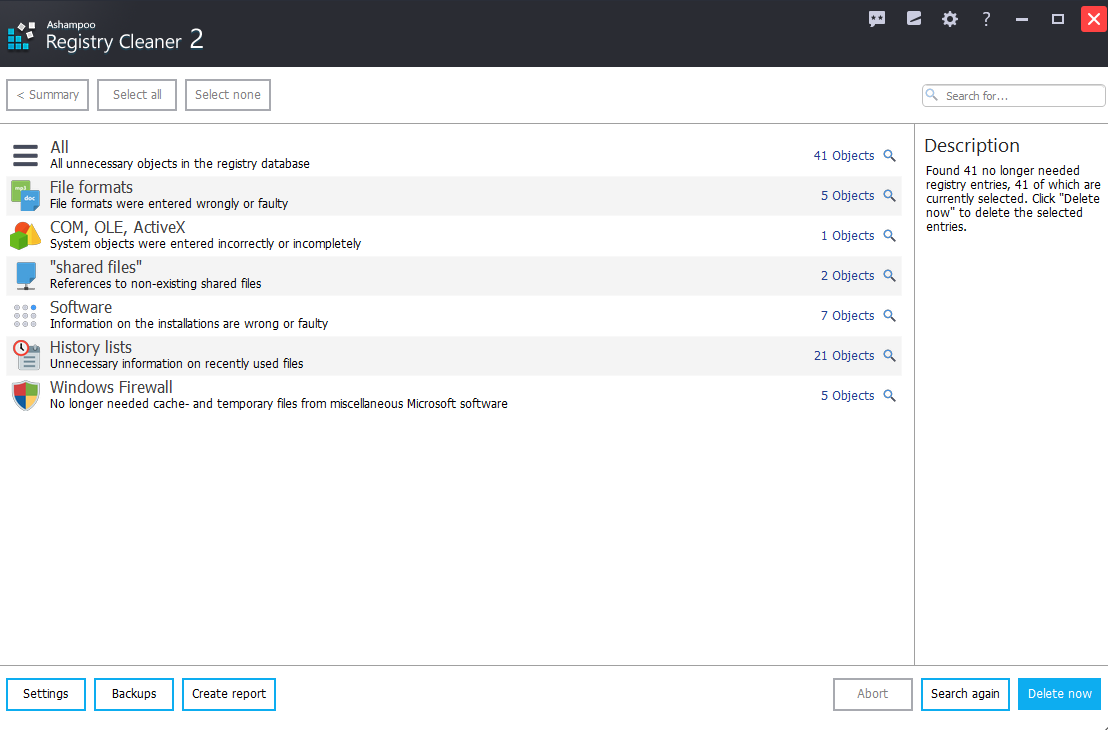Open settings gear icon in title bar
Viewport: 1108px width, 730px height.
tap(950, 19)
